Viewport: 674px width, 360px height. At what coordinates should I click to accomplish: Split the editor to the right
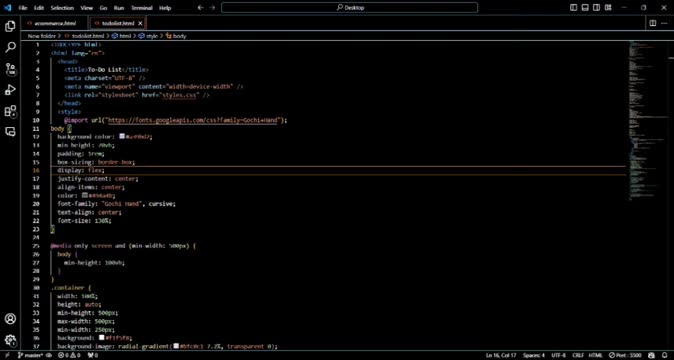[653, 23]
